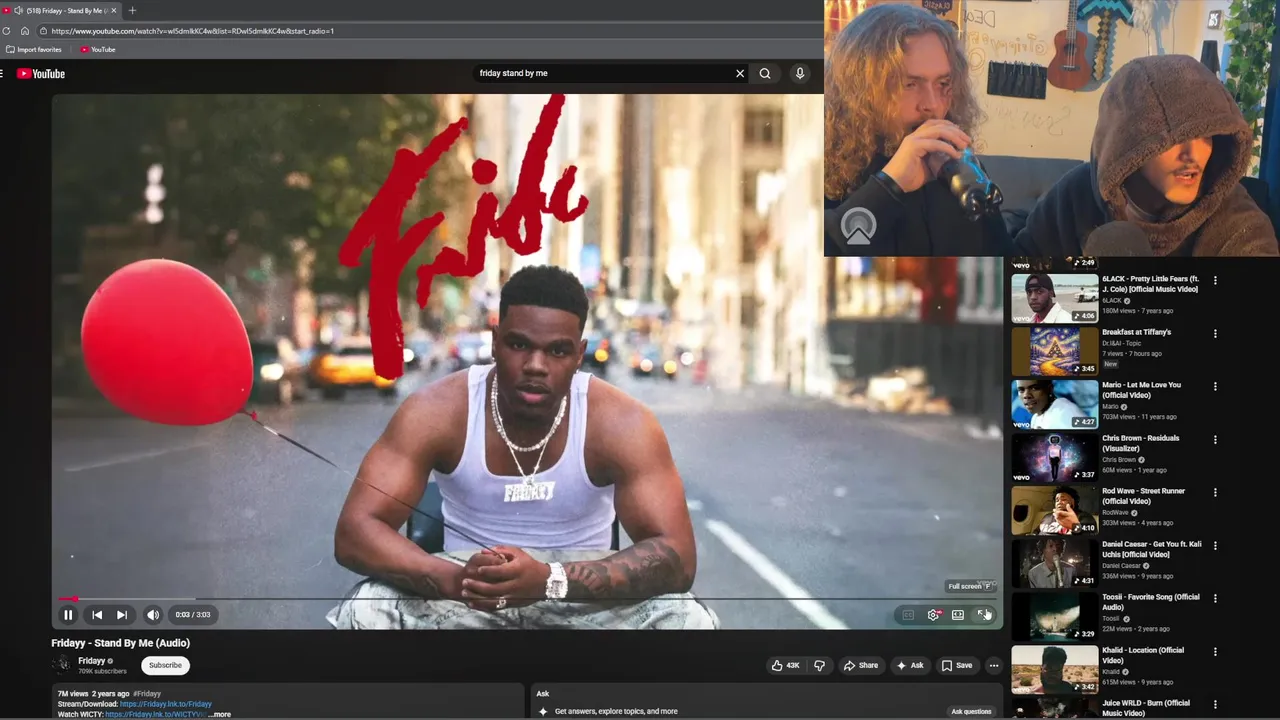
Task: Dislike the Stand By Me video
Action: [x=819, y=665]
